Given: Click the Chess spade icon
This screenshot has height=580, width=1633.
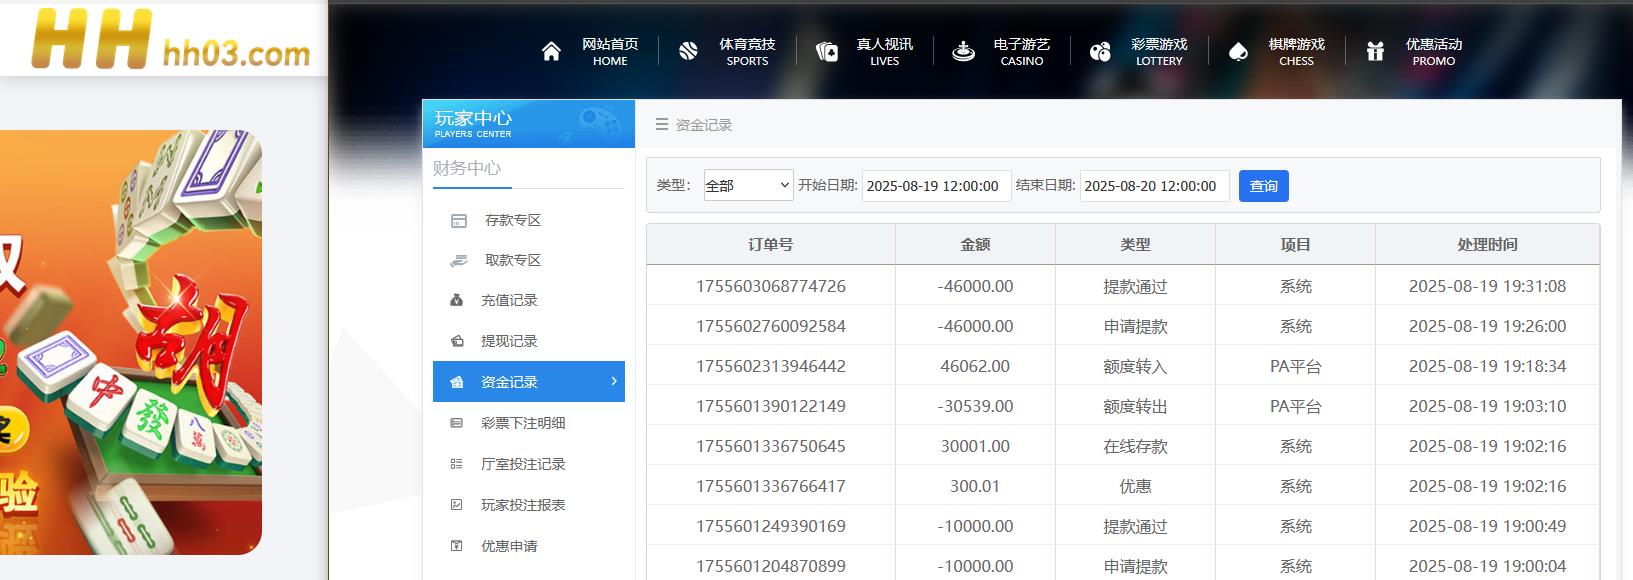Looking at the screenshot, I should pyautogui.click(x=1238, y=52).
